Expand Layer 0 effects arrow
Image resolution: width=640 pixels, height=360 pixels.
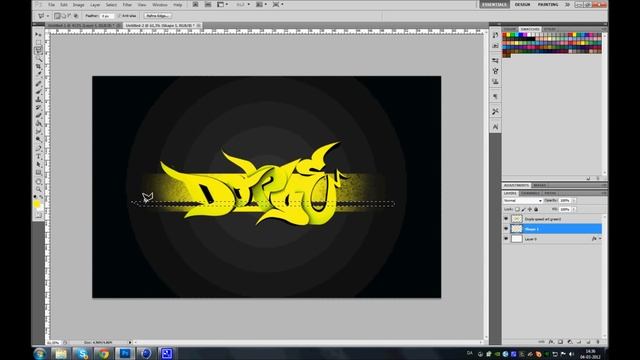tap(600, 238)
